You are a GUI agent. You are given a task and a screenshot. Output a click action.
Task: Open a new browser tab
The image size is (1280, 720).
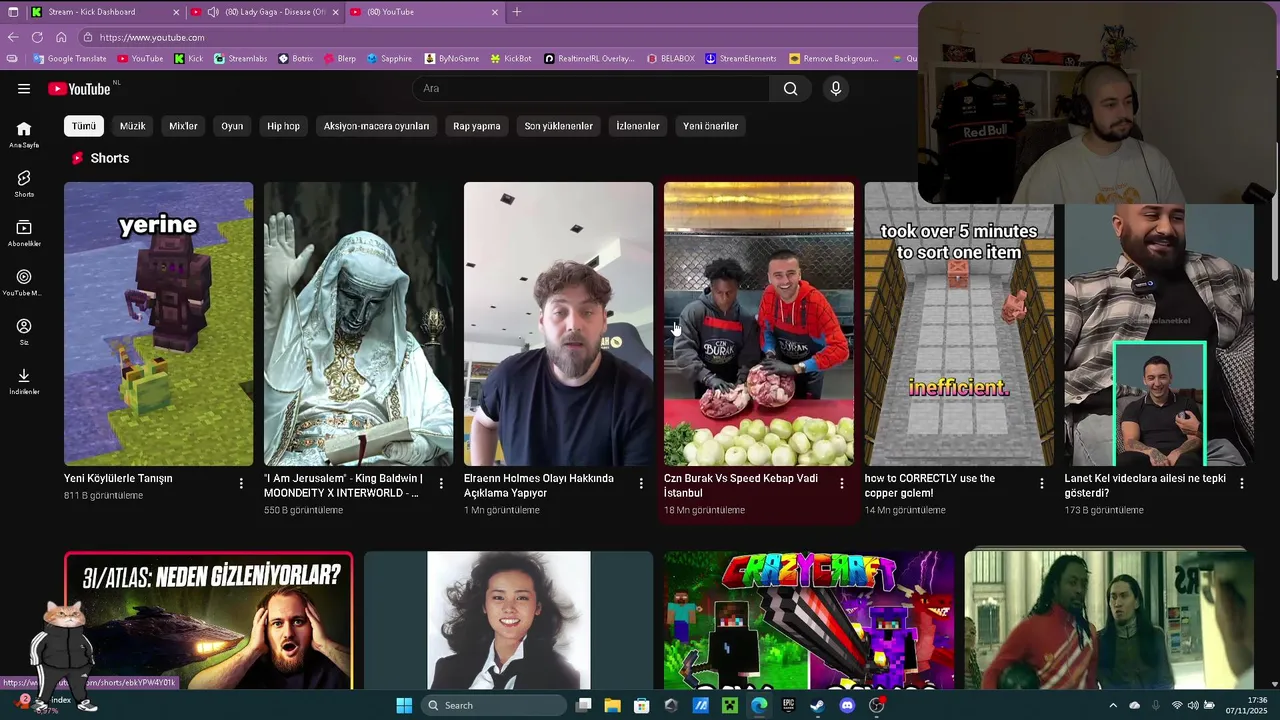click(517, 12)
